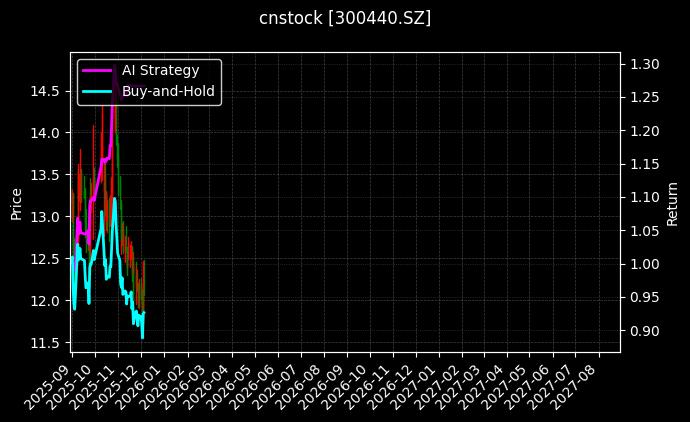This screenshot has width=690, height=422.
Task: Click the 1.15 return tick label
Action: click(644, 164)
